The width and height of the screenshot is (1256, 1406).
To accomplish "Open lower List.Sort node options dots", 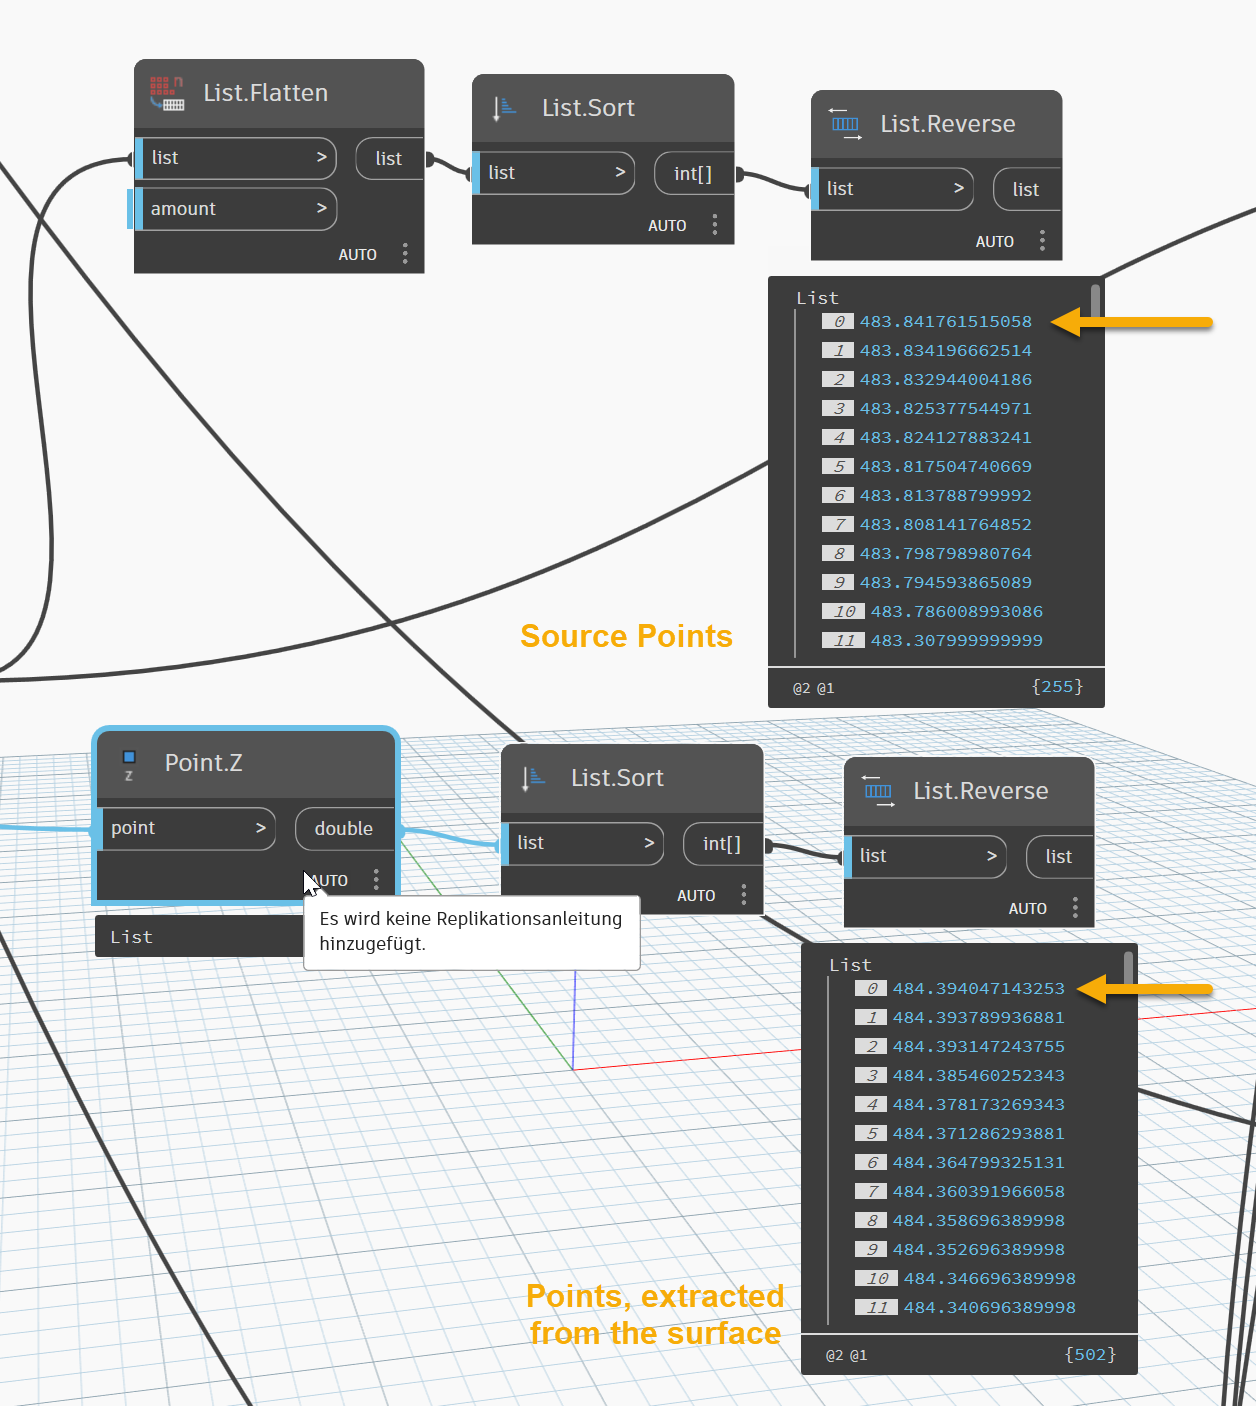I will (x=744, y=895).
